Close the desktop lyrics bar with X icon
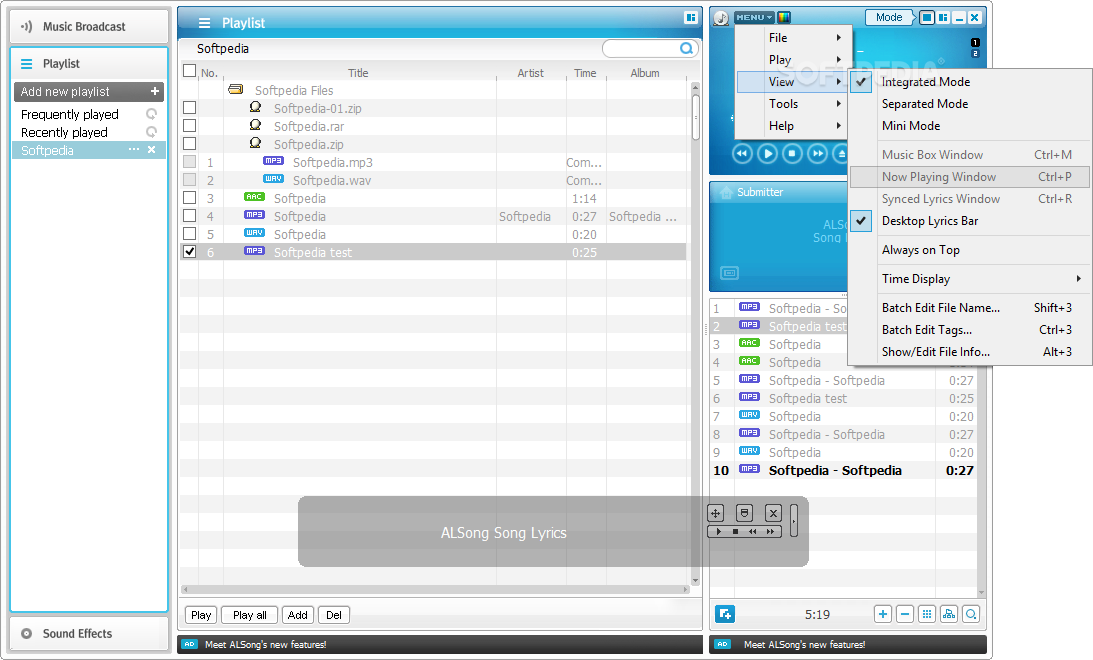 click(773, 514)
